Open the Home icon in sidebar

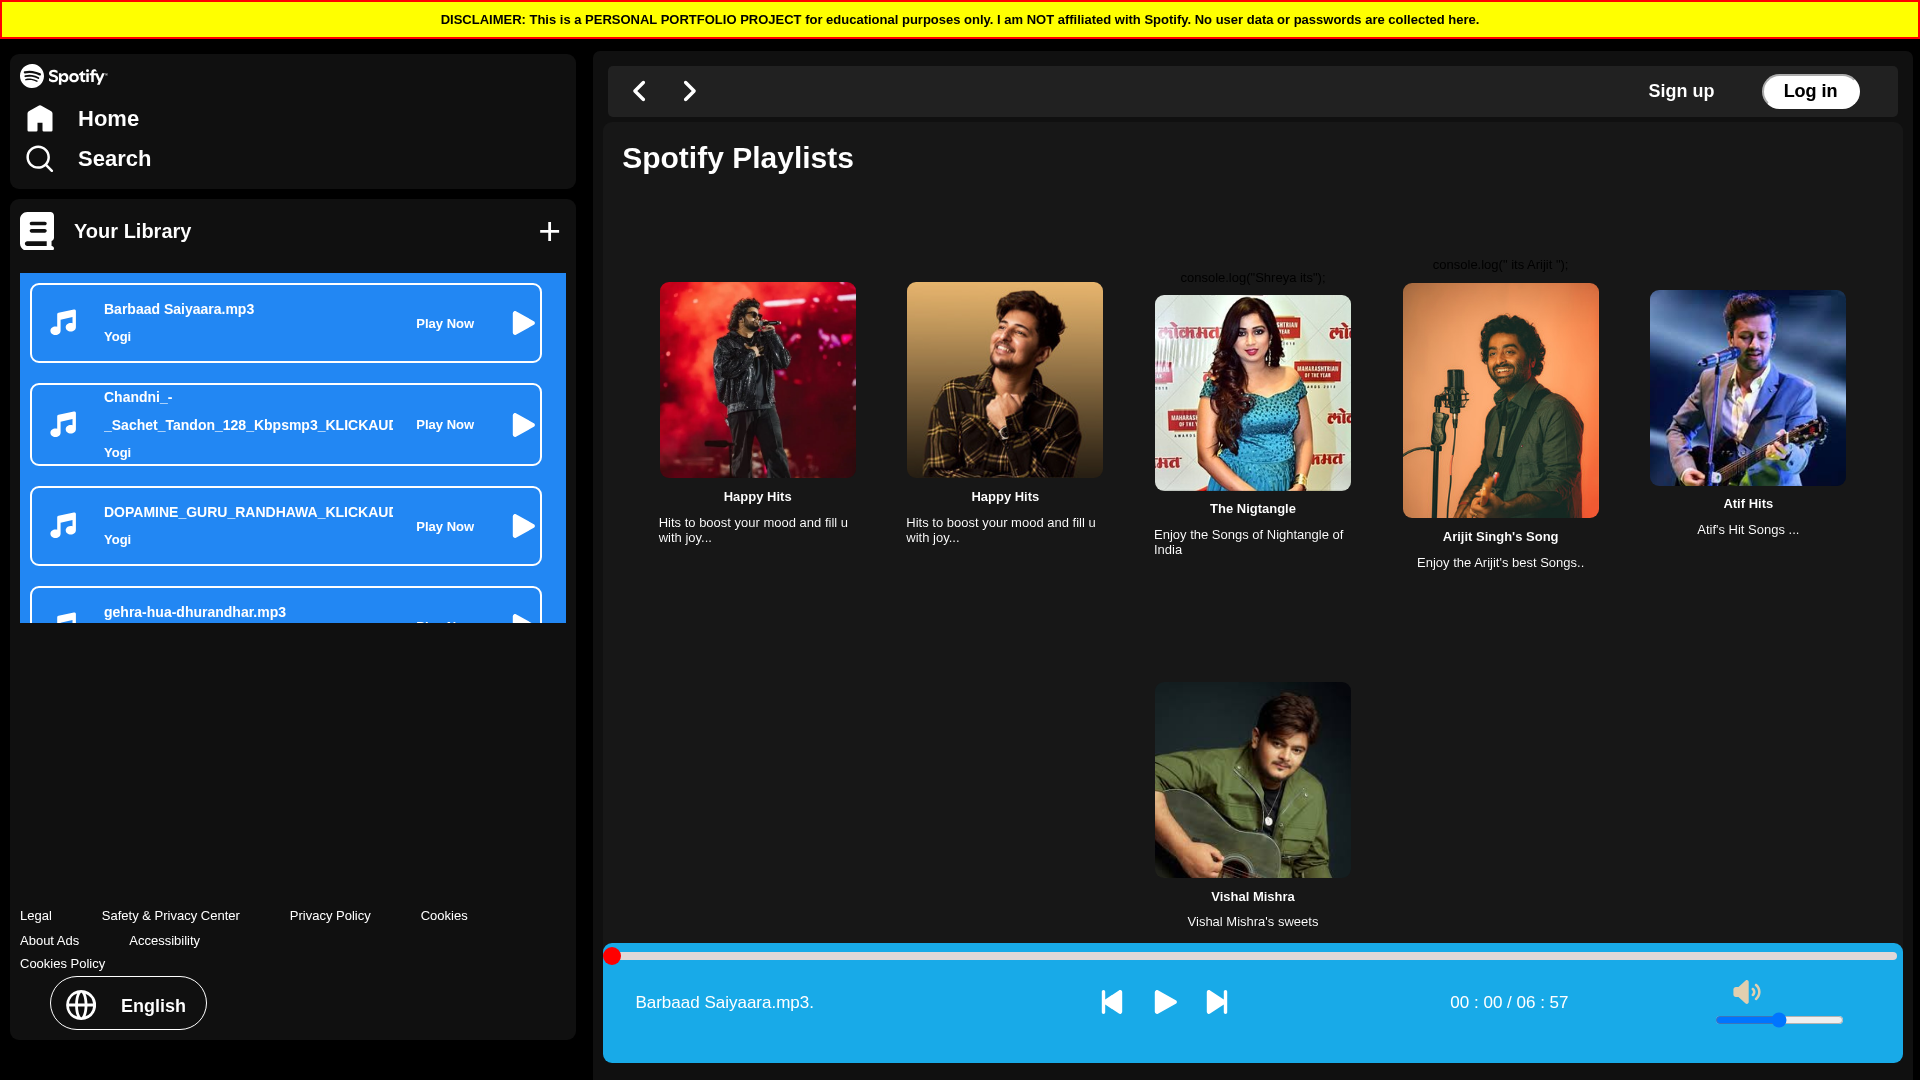[40, 119]
